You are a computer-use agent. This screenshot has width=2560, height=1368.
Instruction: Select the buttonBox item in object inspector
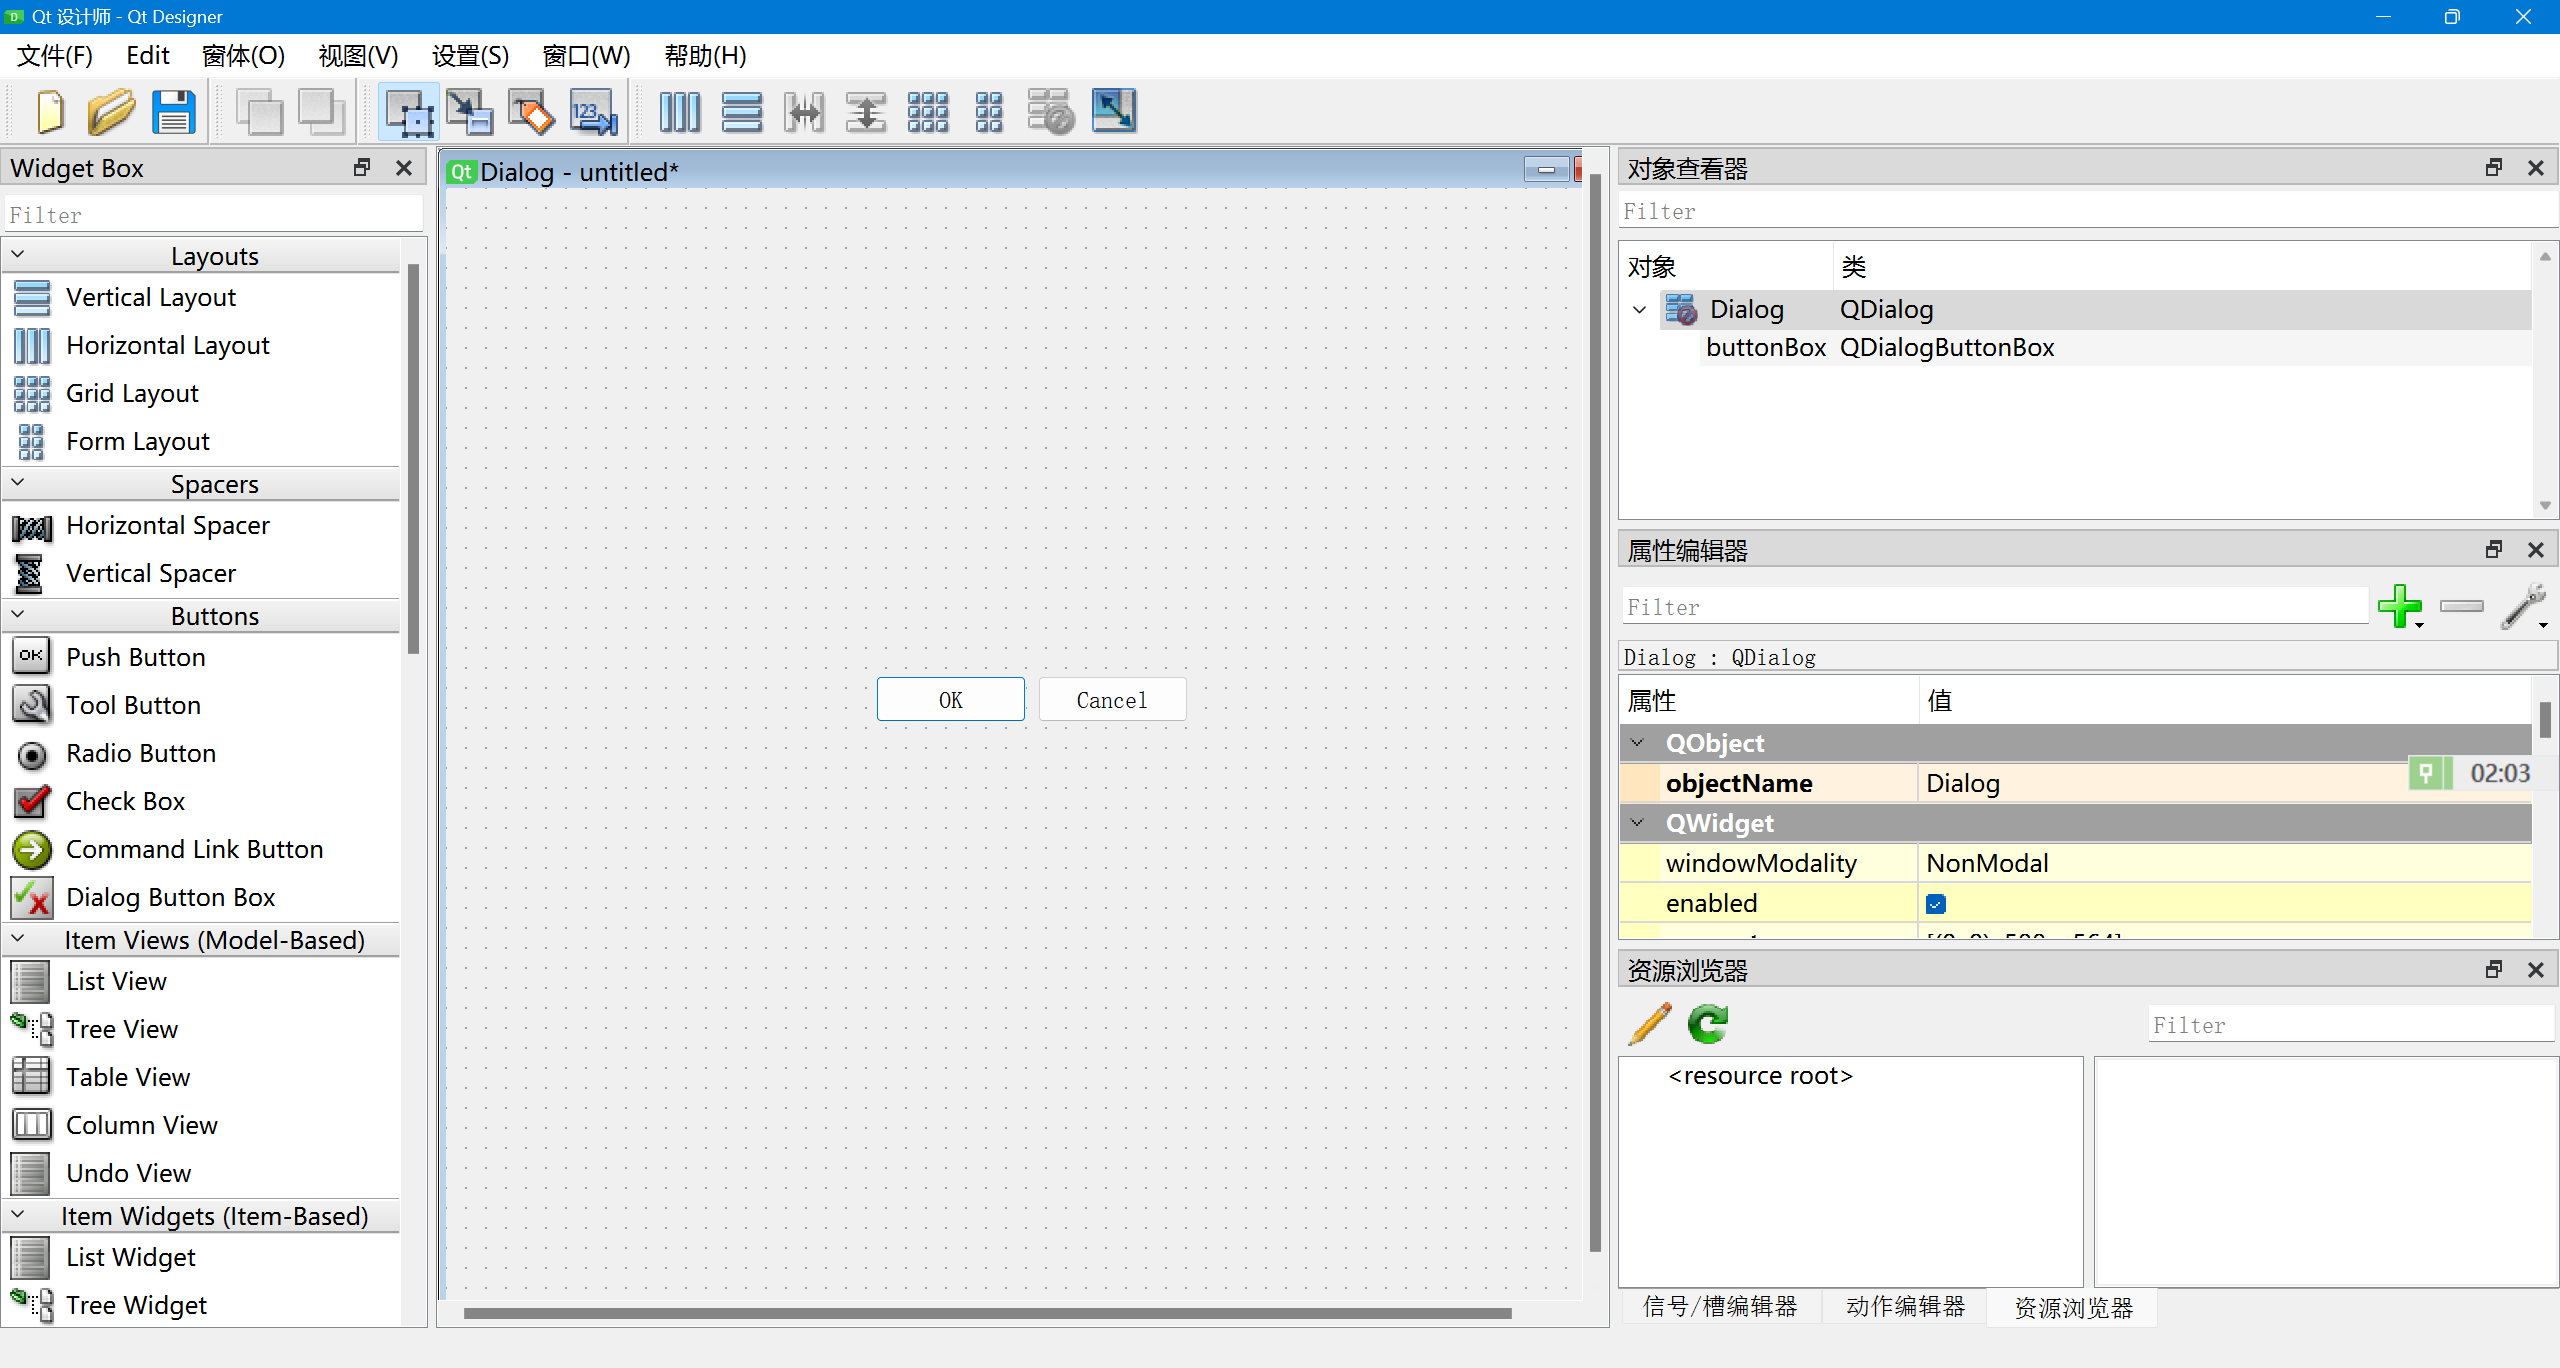click(x=1766, y=347)
